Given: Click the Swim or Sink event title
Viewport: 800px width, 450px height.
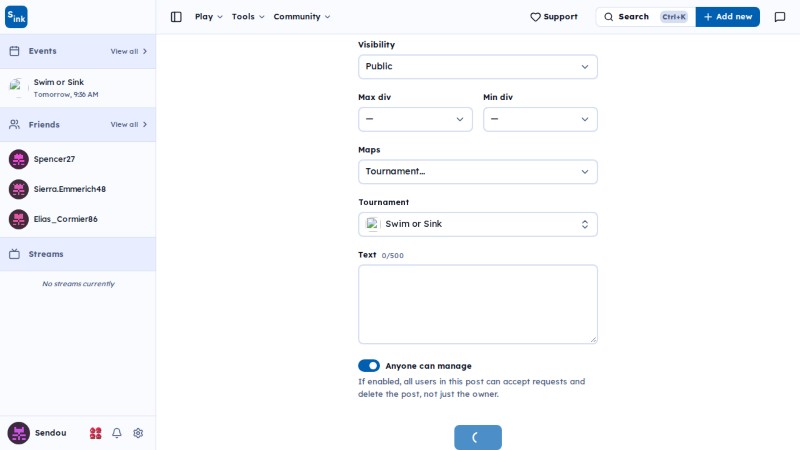Looking at the screenshot, I should pos(59,82).
